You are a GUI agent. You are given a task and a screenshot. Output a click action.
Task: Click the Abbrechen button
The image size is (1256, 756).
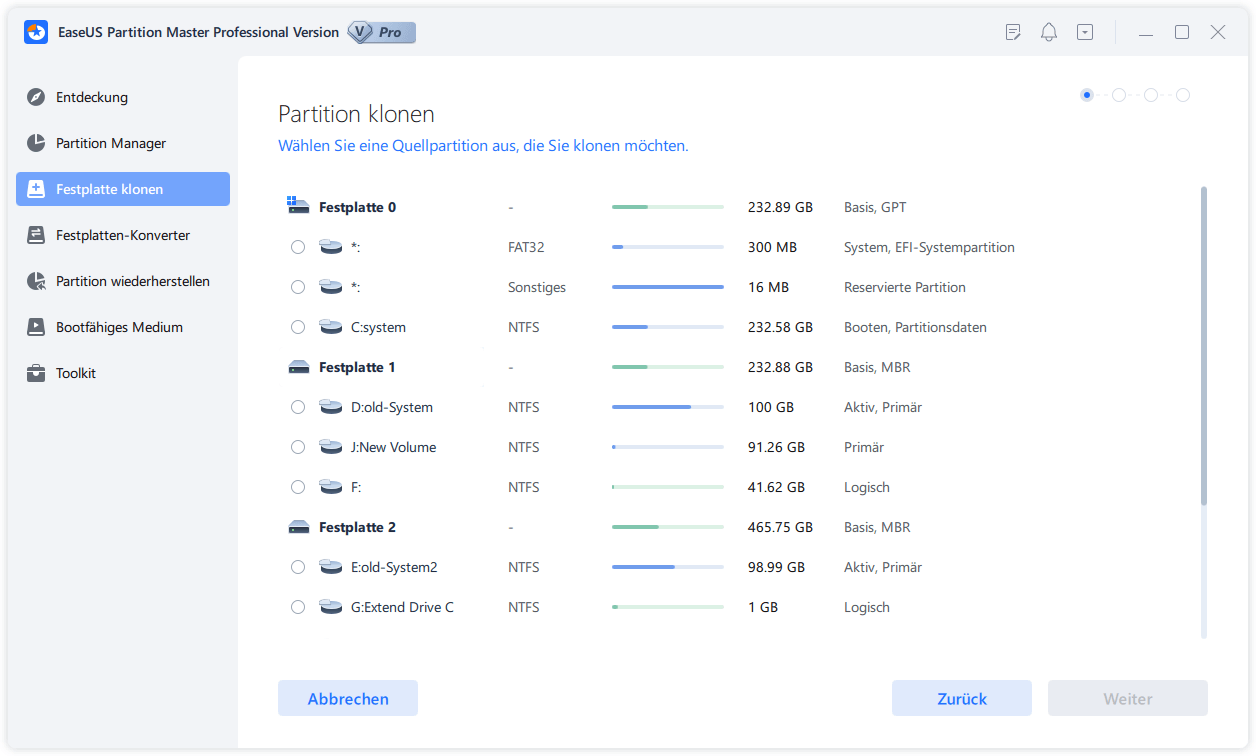point(348,699)
